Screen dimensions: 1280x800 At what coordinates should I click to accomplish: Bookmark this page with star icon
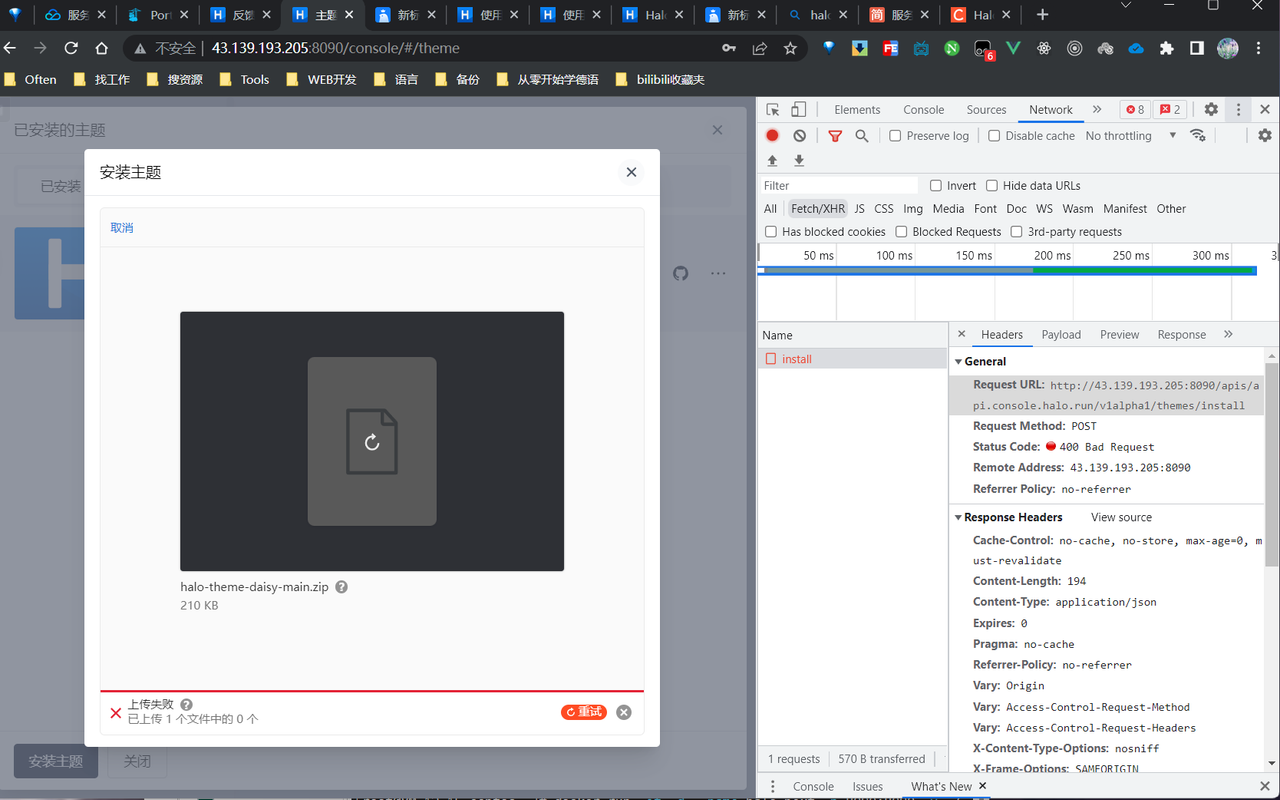790,48
